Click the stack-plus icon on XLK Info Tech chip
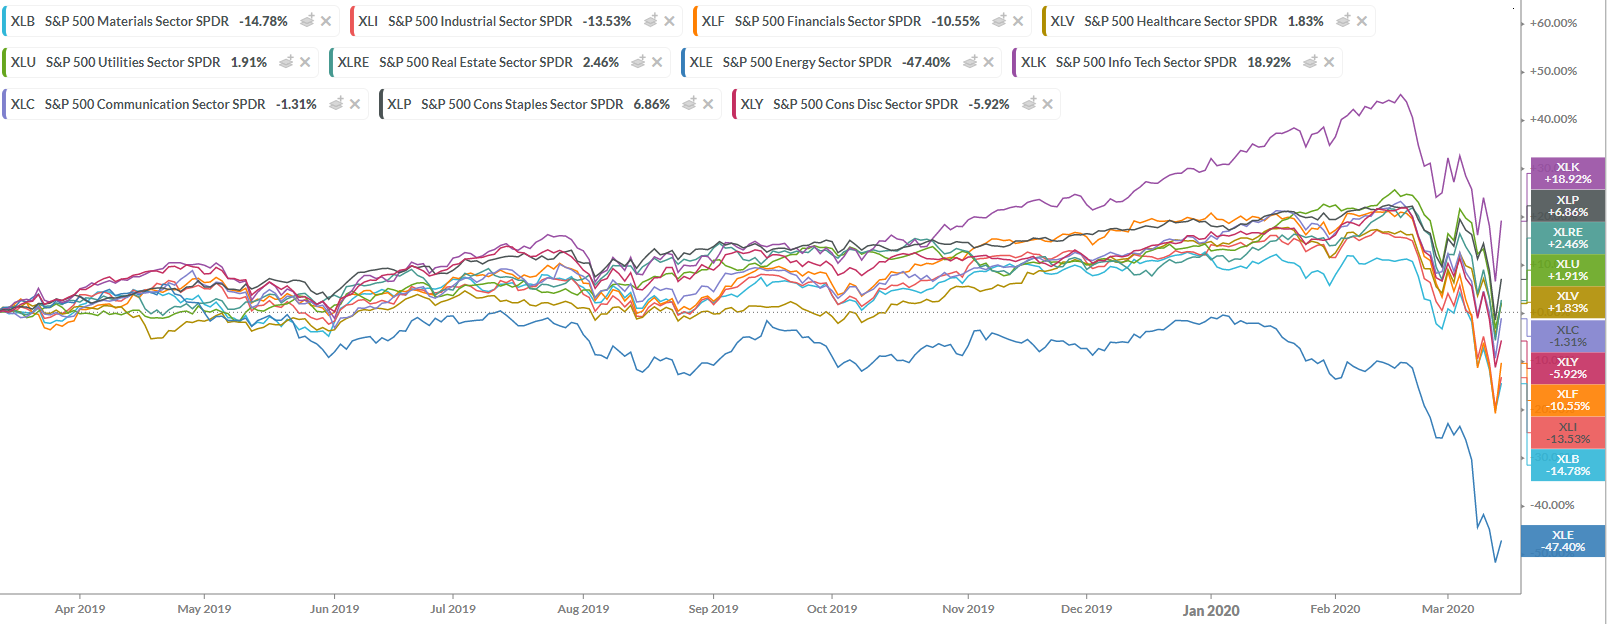 point(1310,62)
